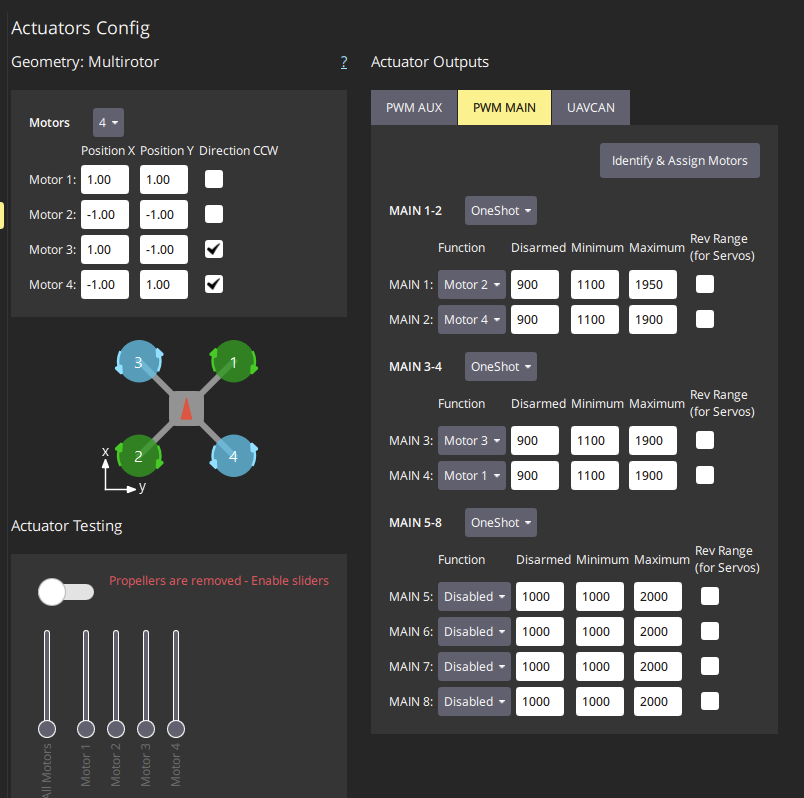This screenshot has height=798, width=804.
Task: Toggle propellers removed safety switch
Action: pos(66,591)
